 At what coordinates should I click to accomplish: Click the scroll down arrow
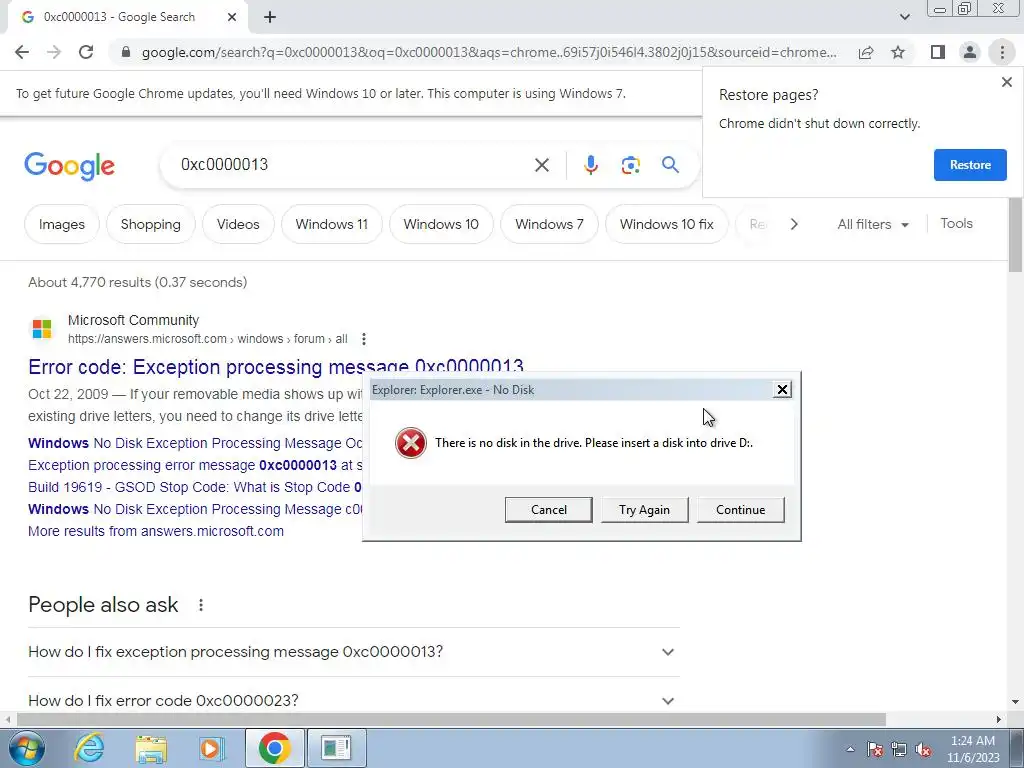[1015, 701]
